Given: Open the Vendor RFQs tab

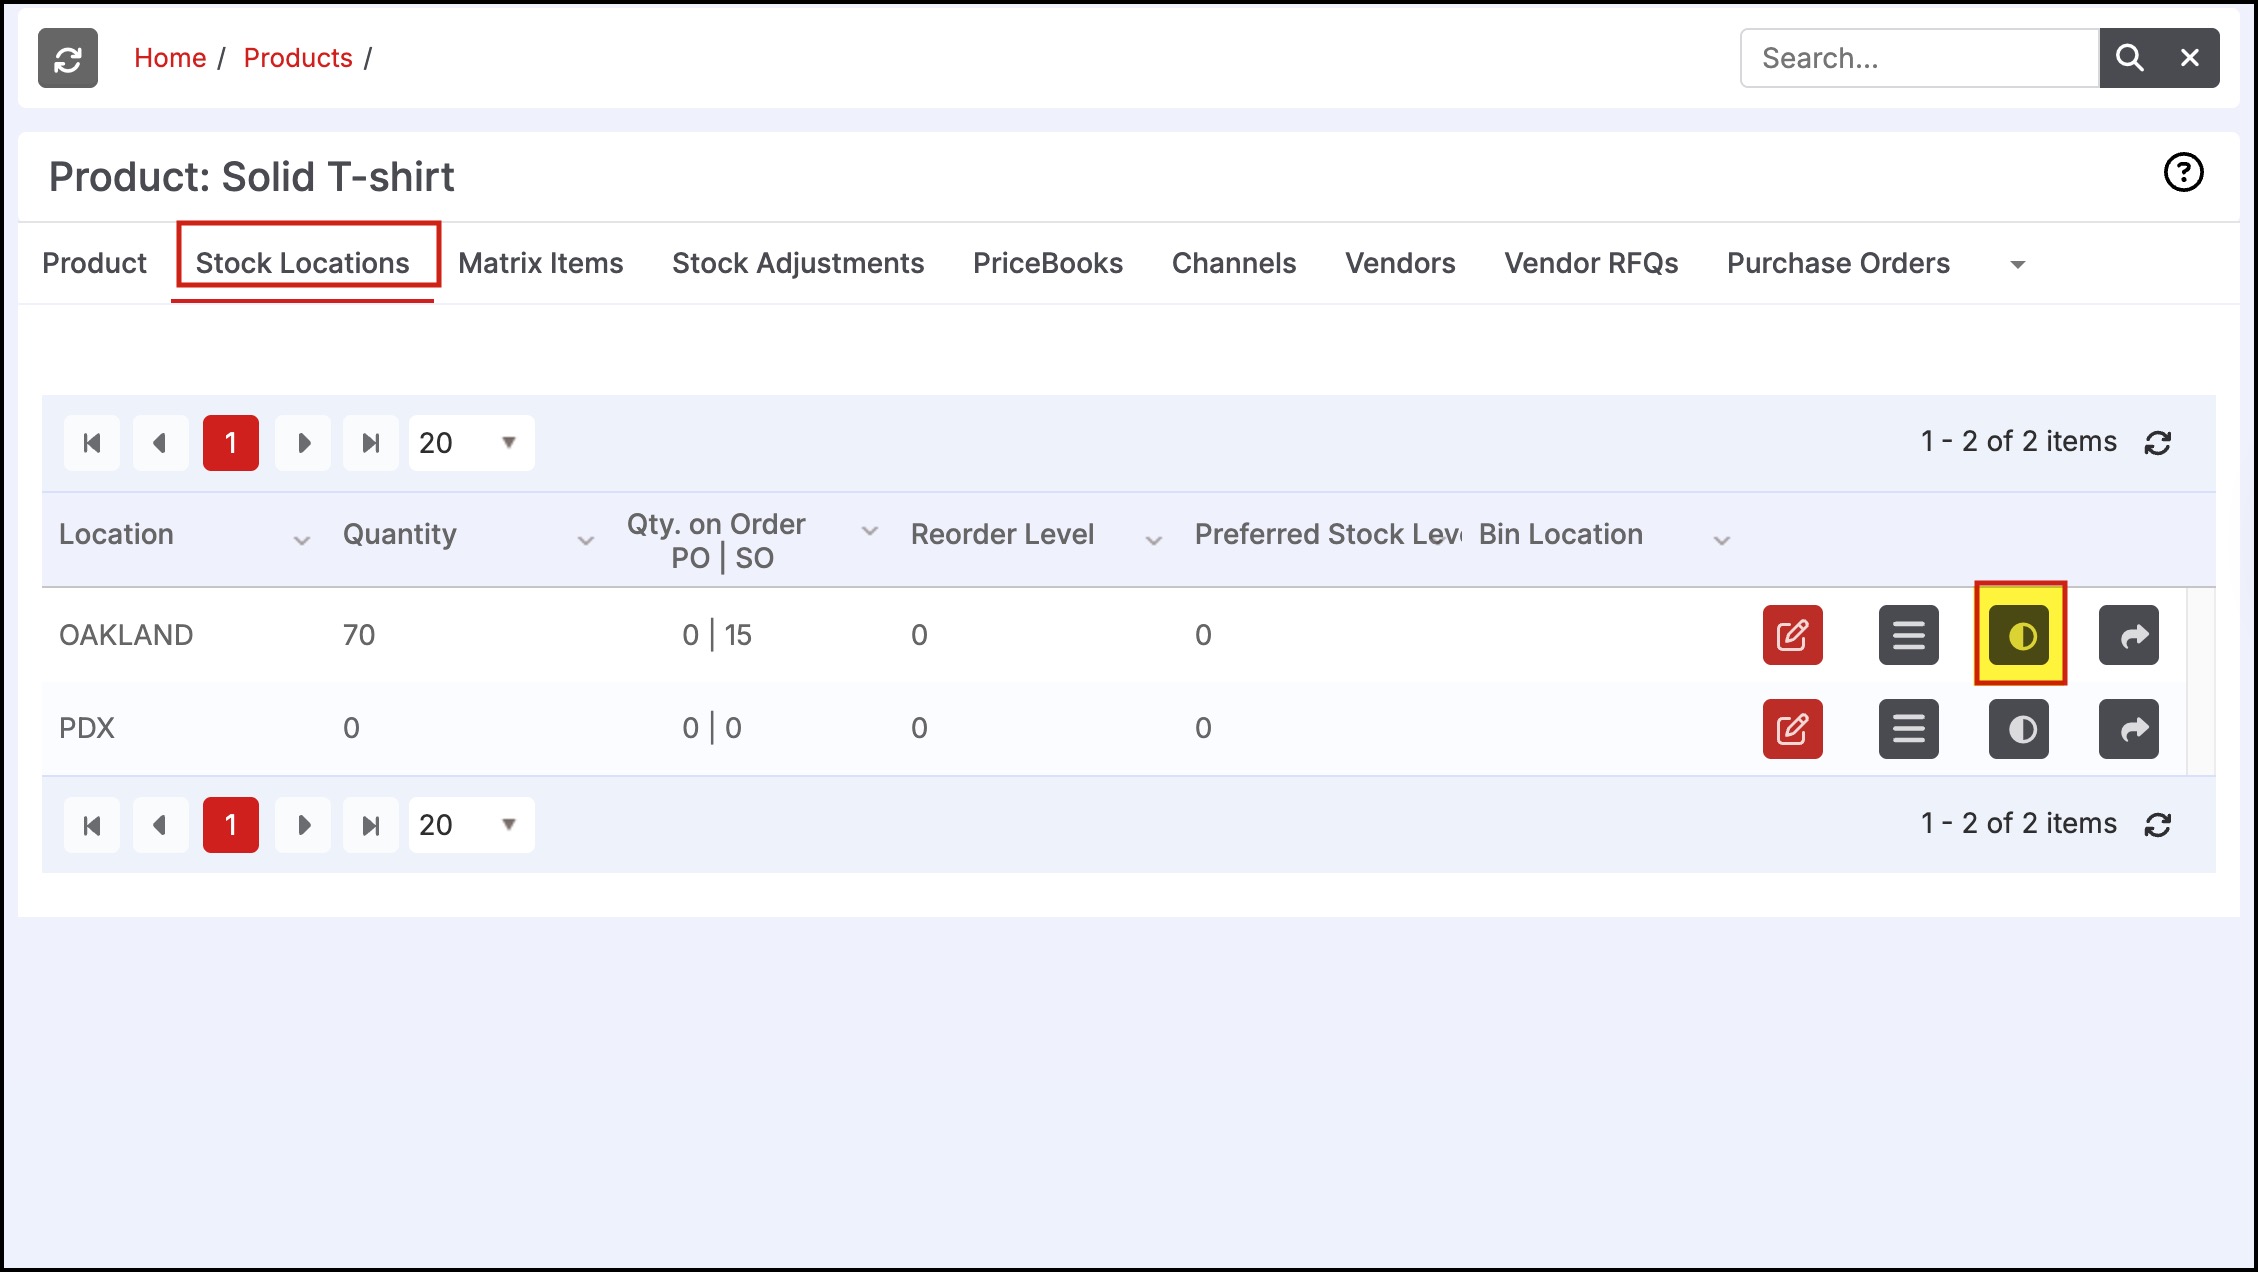Looking at the screenshot, I should (1591, 263).
